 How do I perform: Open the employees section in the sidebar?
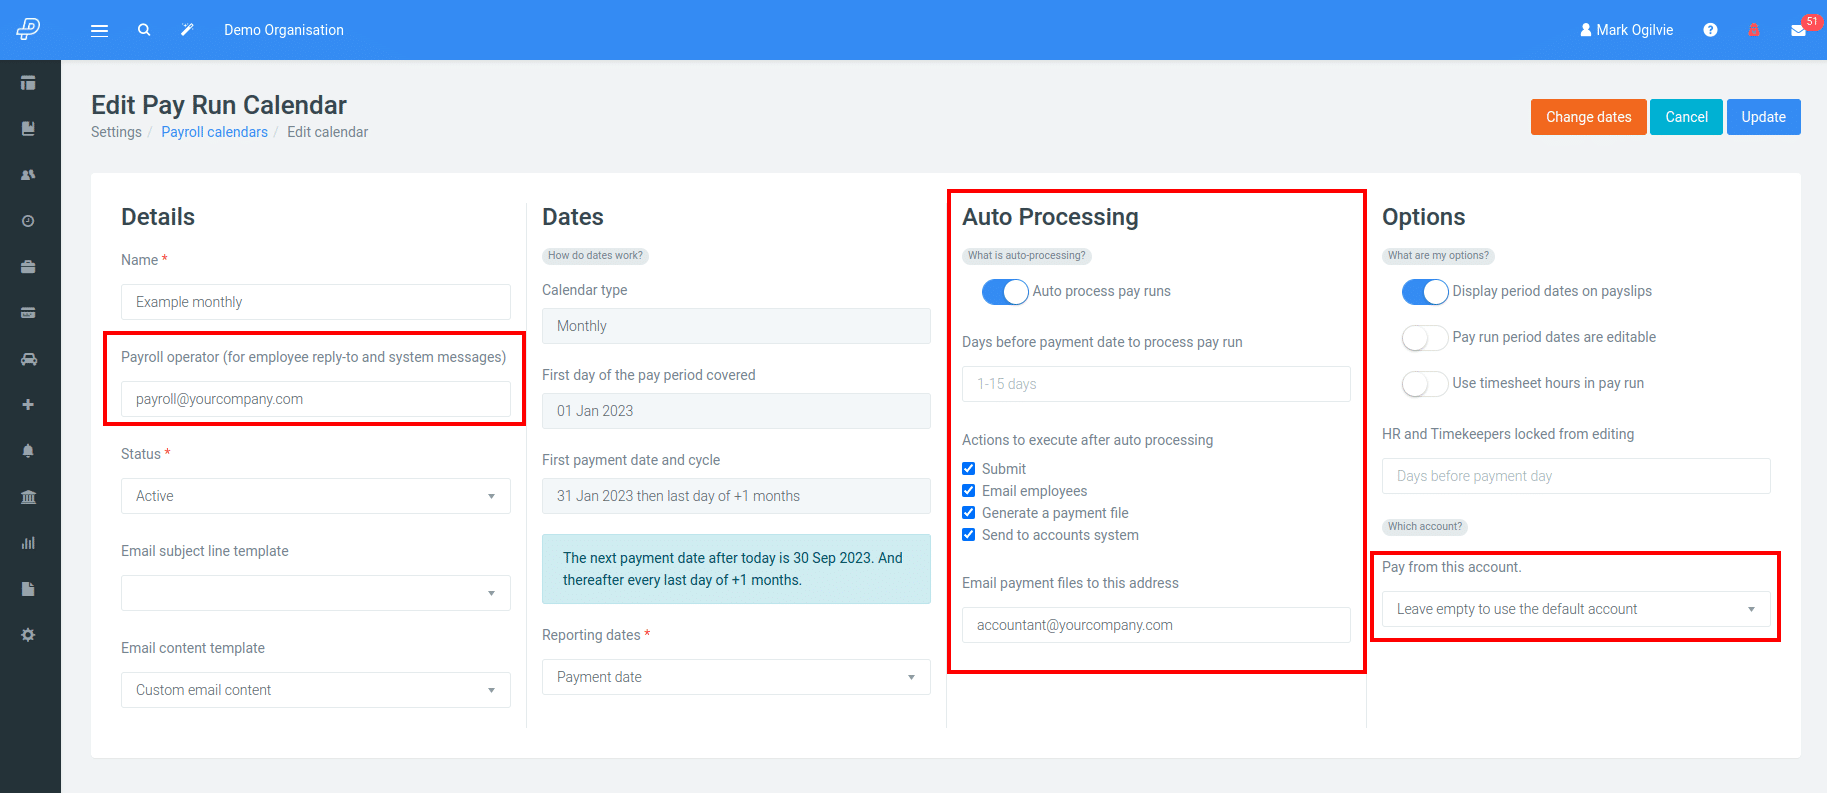28,174
